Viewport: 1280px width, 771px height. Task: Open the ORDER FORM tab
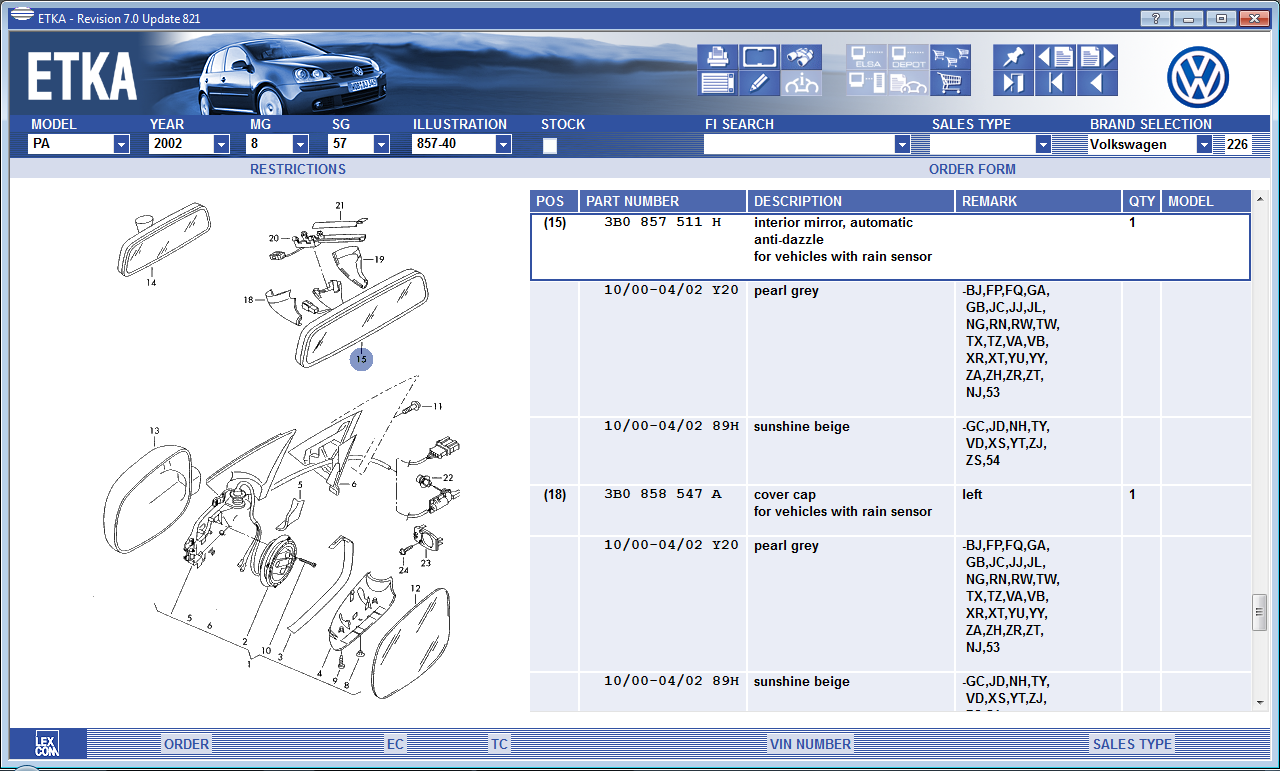tap(971, 169)
